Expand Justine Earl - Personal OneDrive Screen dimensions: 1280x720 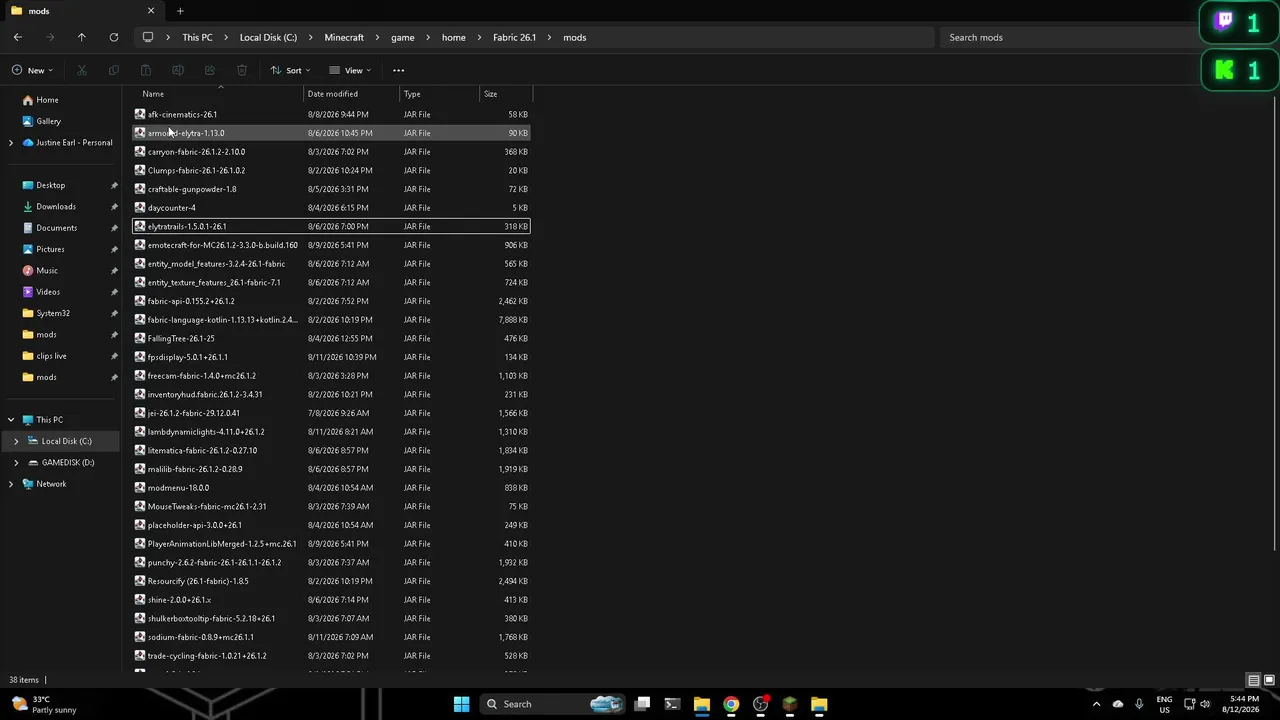(11, 143)
